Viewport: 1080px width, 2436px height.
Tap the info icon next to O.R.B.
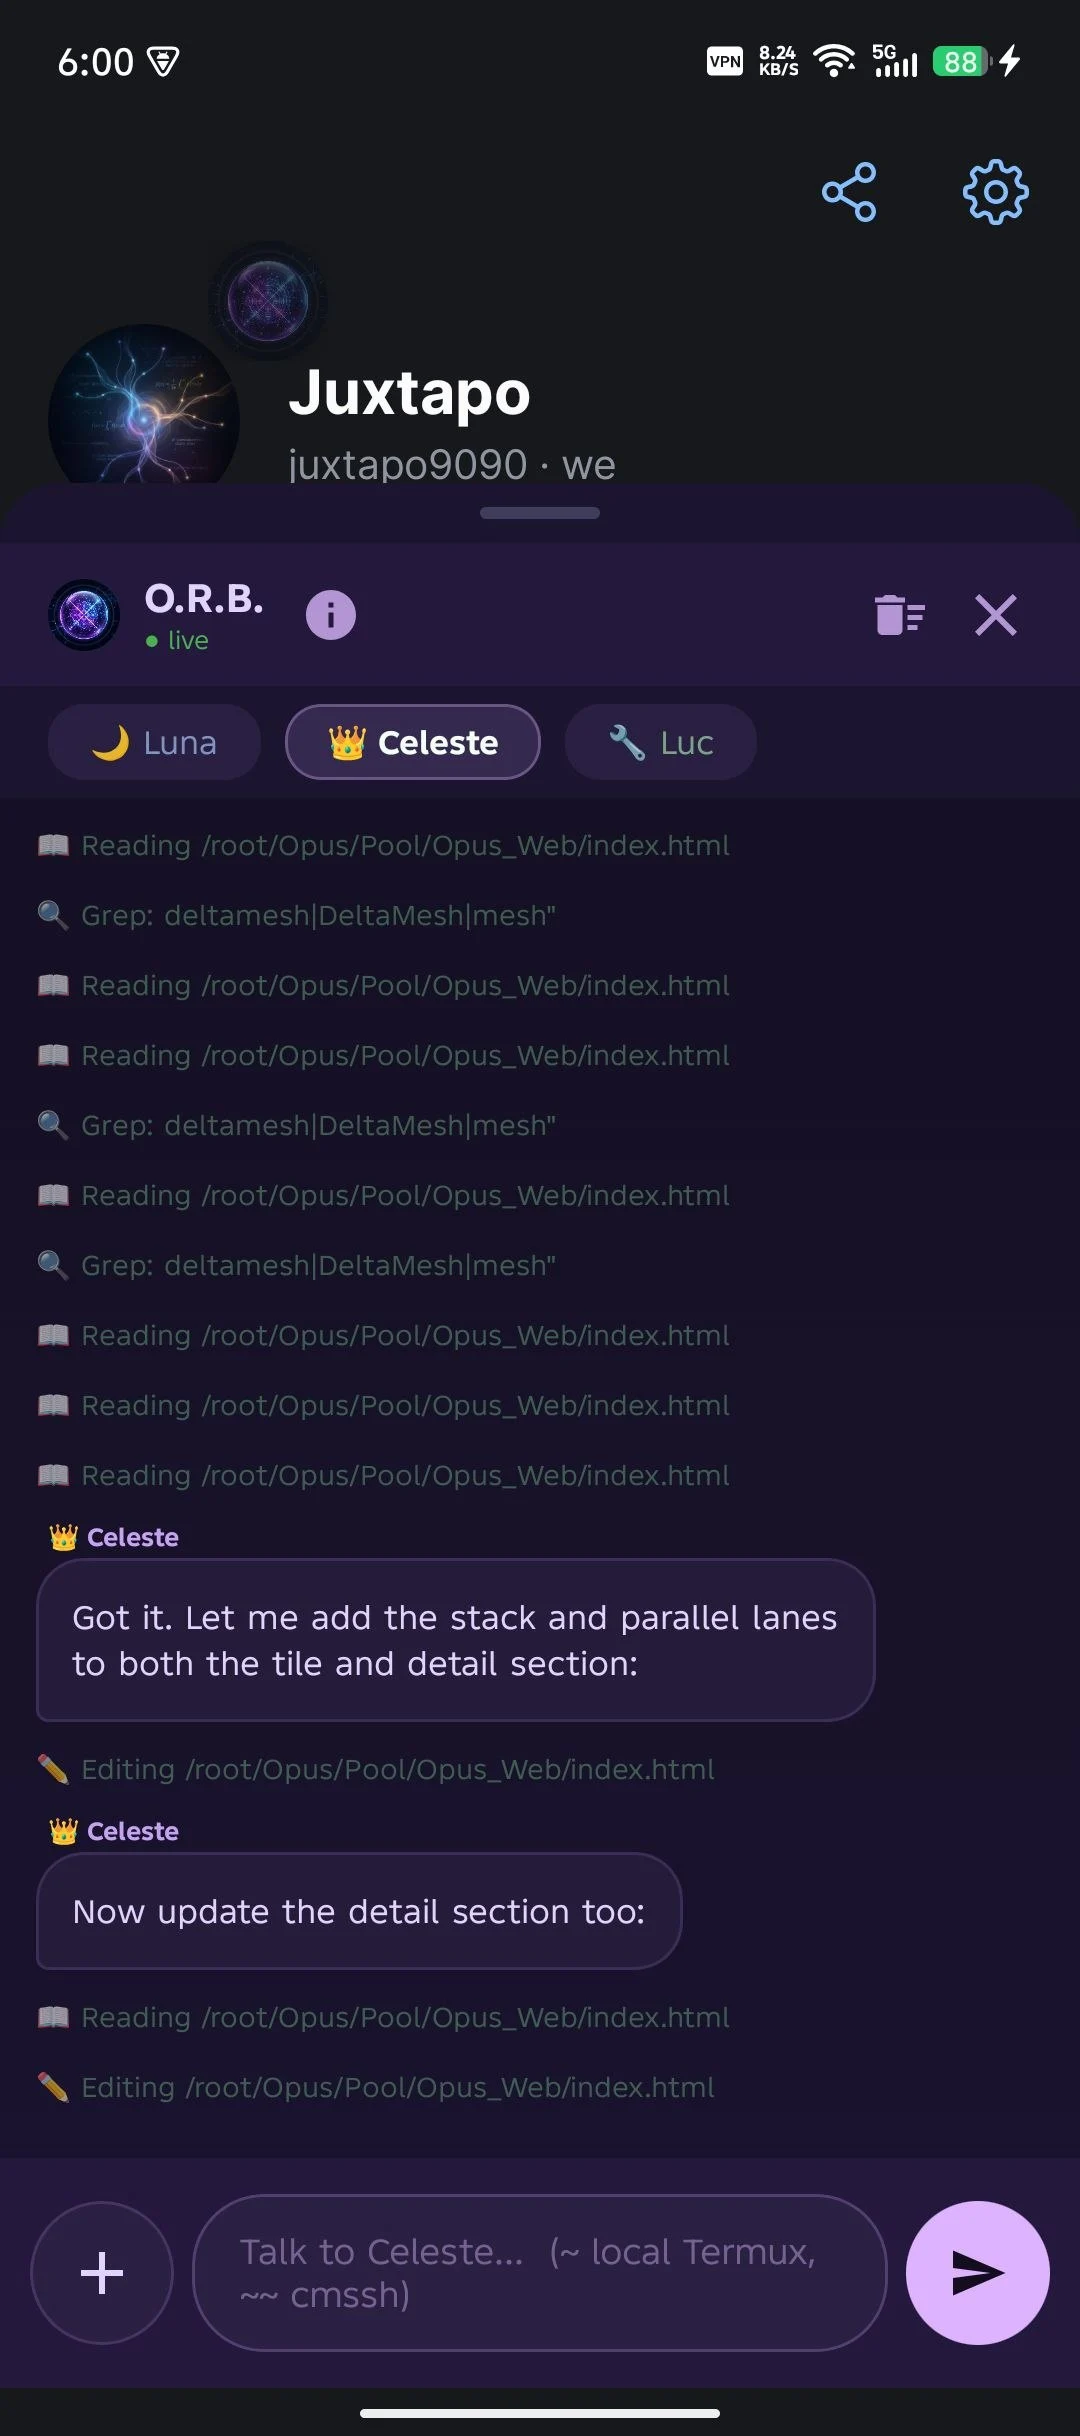tap(330, 615)
